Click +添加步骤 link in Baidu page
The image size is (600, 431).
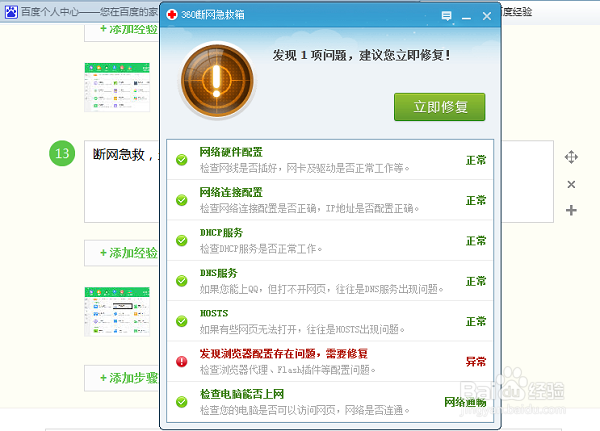(x=129, y=378)
